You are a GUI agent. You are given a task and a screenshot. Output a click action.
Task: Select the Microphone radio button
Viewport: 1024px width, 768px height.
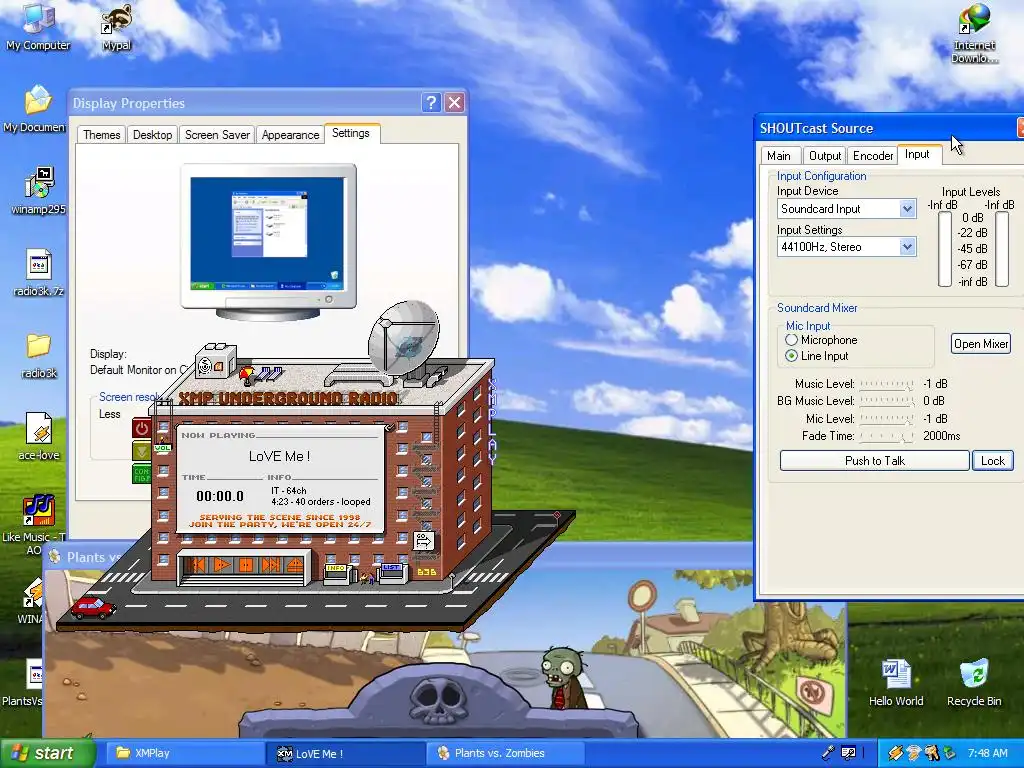(792, 340)
